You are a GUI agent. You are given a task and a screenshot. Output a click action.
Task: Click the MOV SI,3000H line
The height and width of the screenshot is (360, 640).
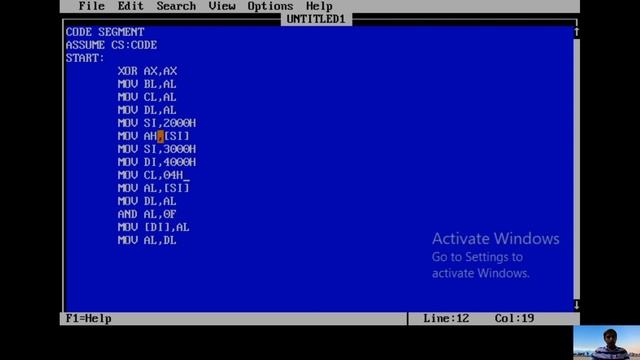(157, 149)
